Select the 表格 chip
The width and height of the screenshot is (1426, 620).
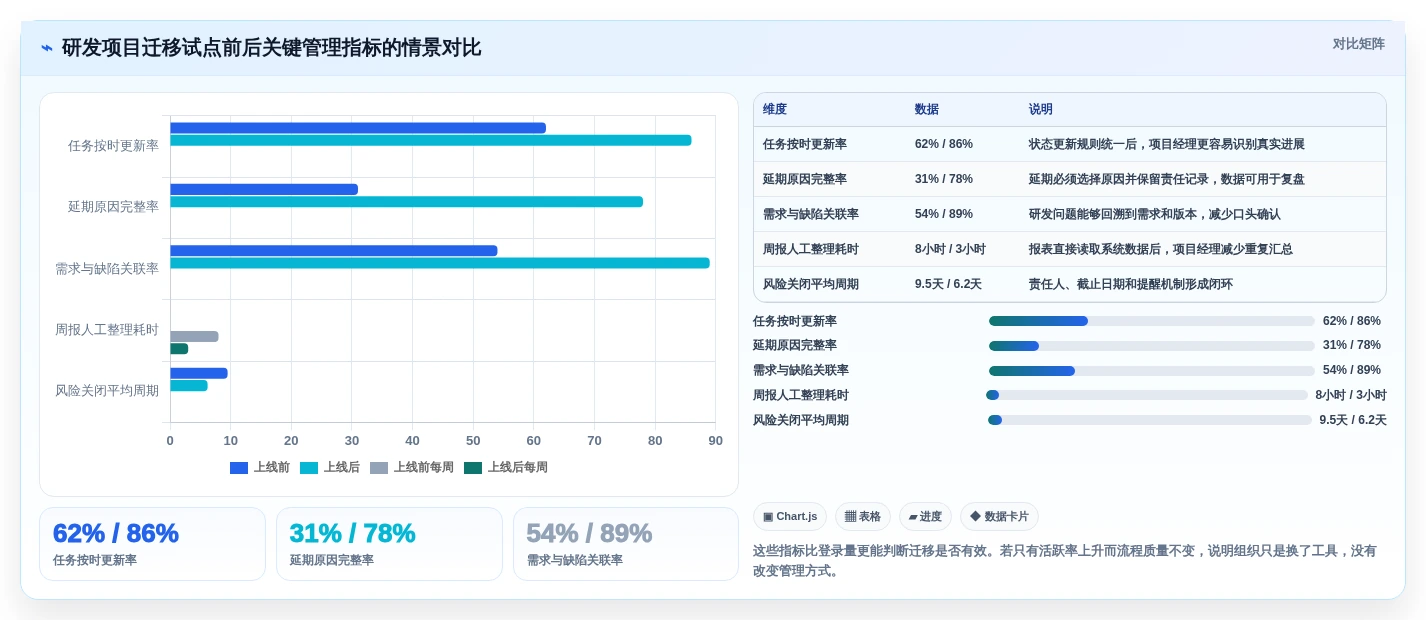coord(863,516)
